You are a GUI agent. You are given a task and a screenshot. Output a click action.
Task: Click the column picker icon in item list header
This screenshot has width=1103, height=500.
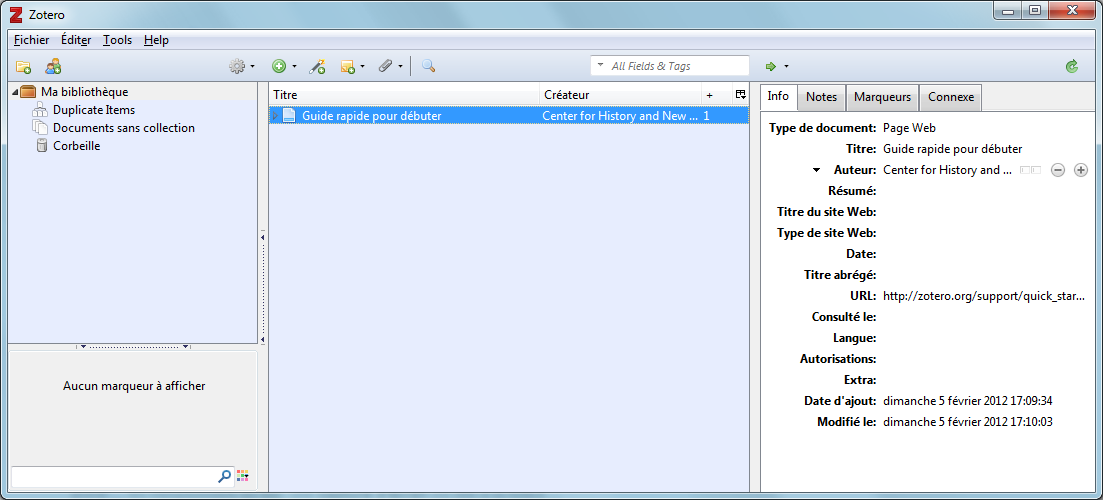click(x=740, y=94)
